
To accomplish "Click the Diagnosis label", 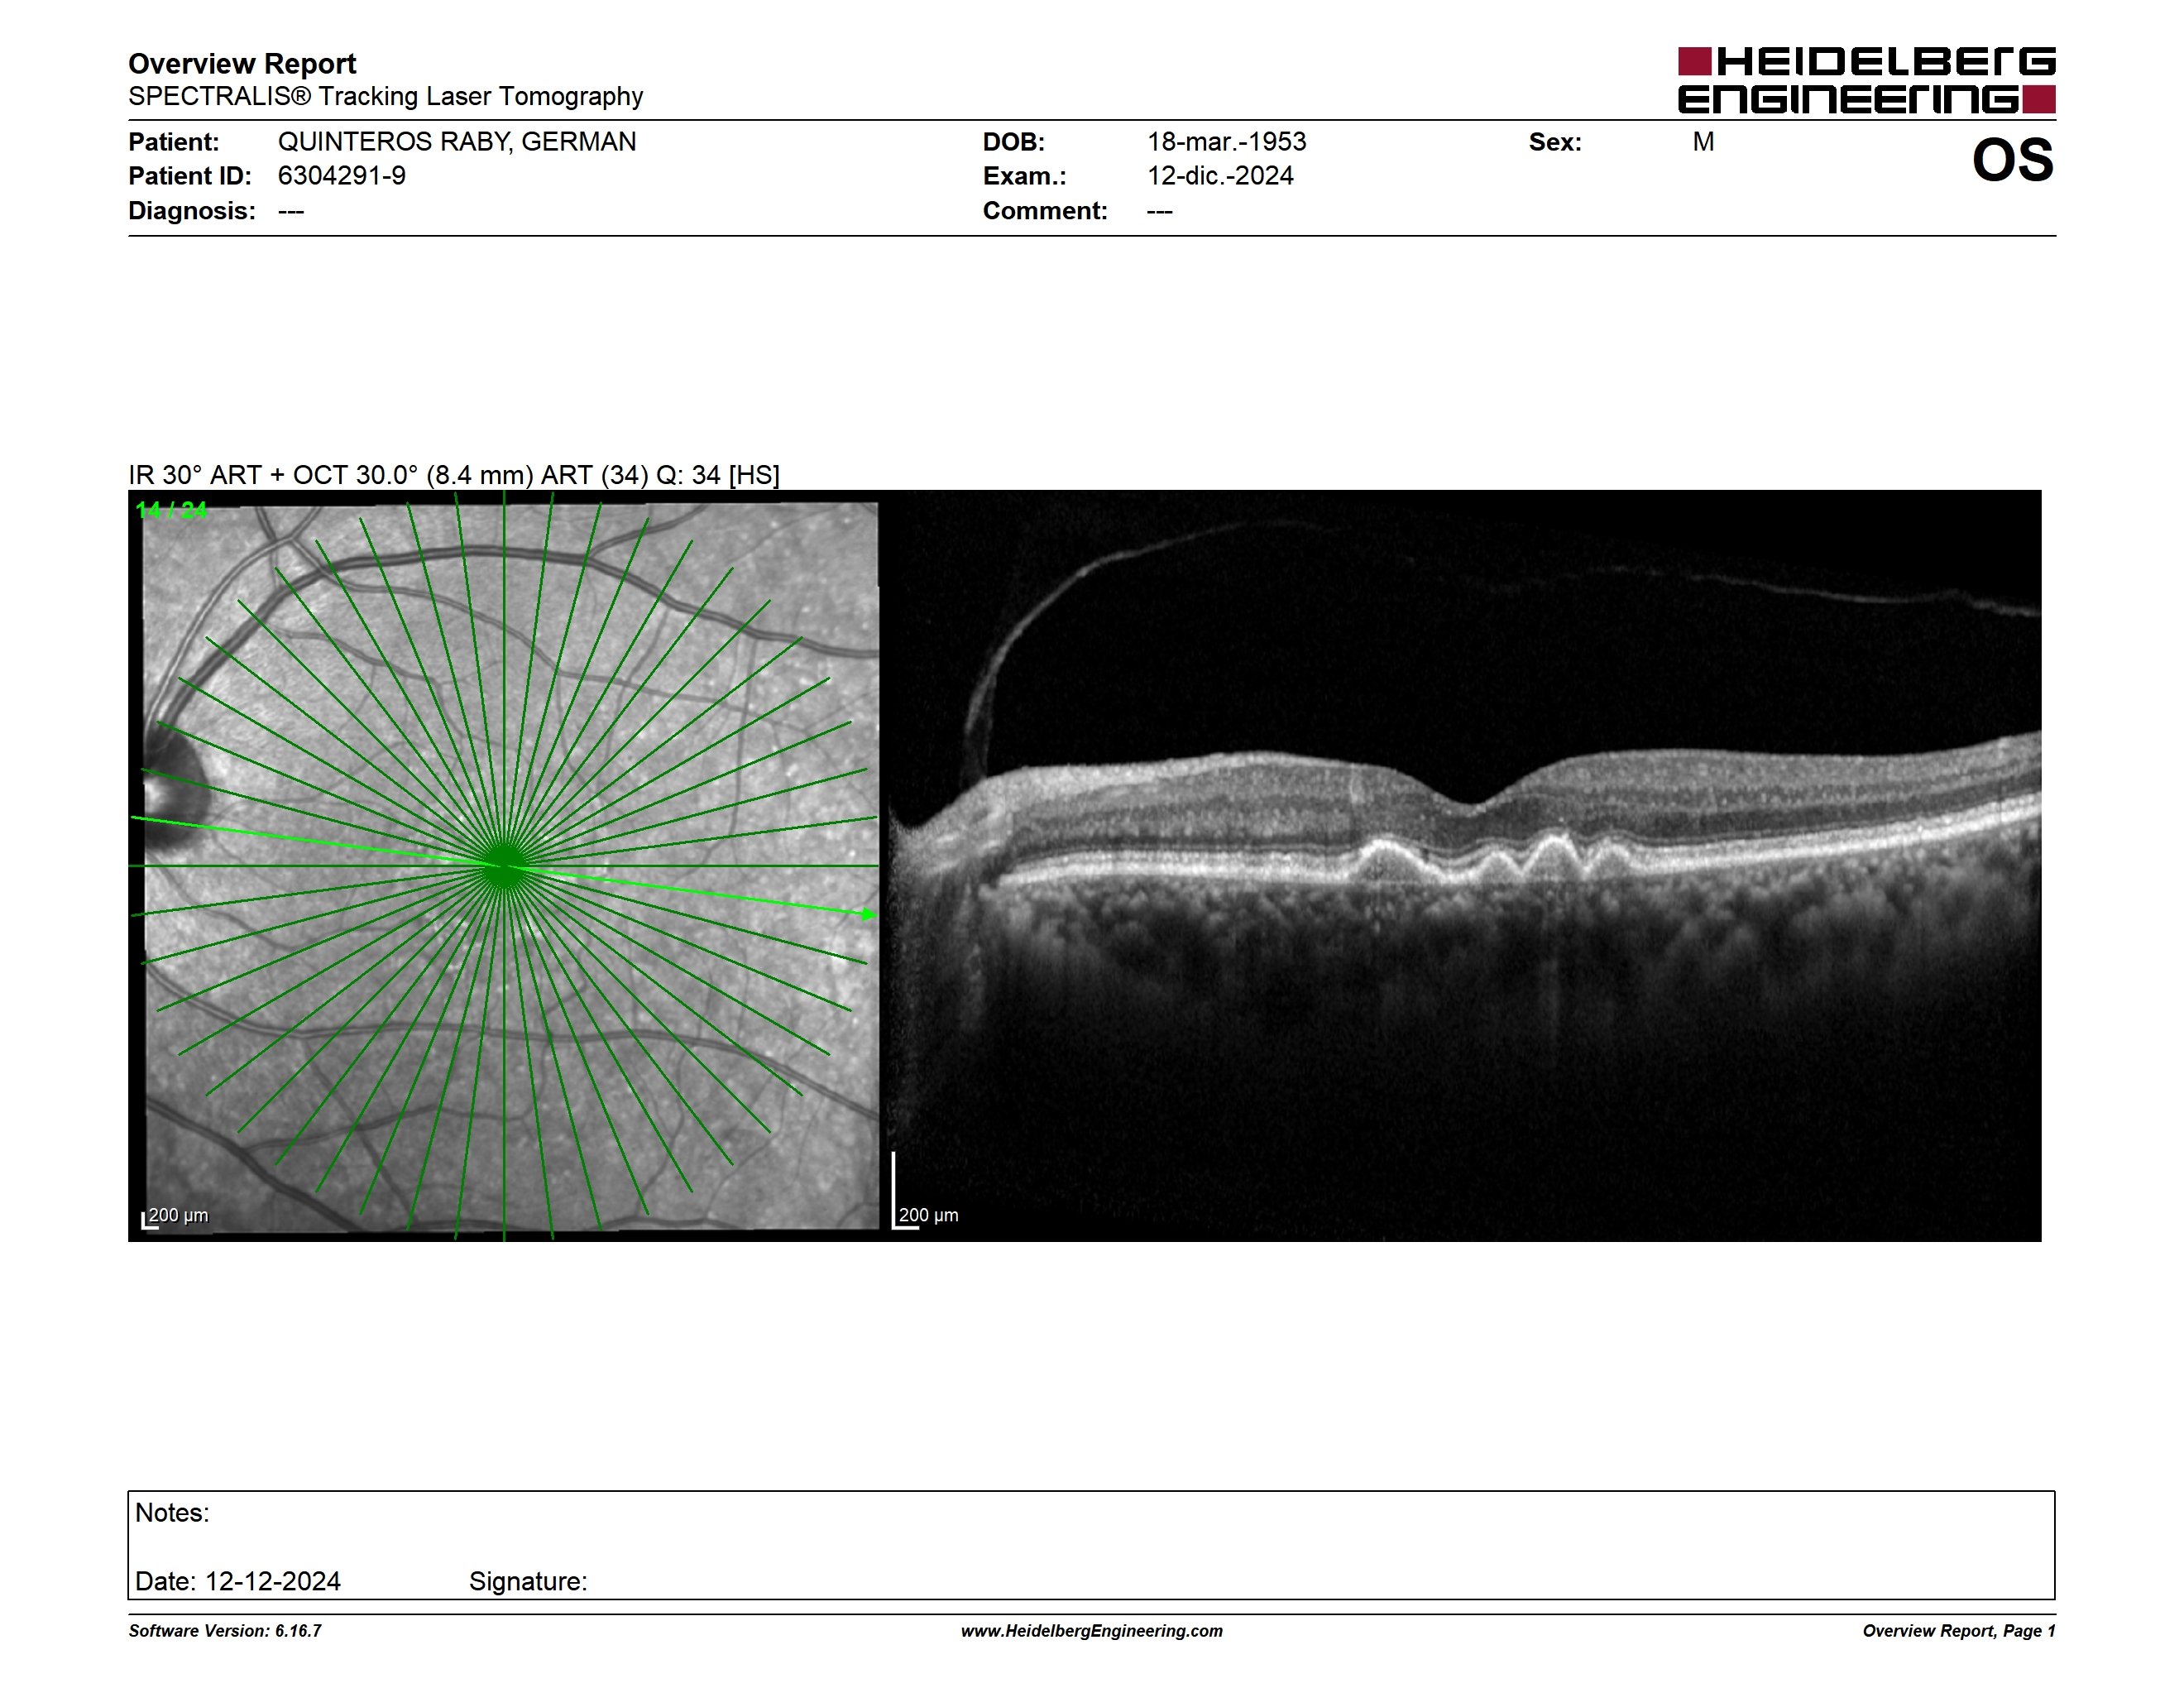I will (192, 211).
